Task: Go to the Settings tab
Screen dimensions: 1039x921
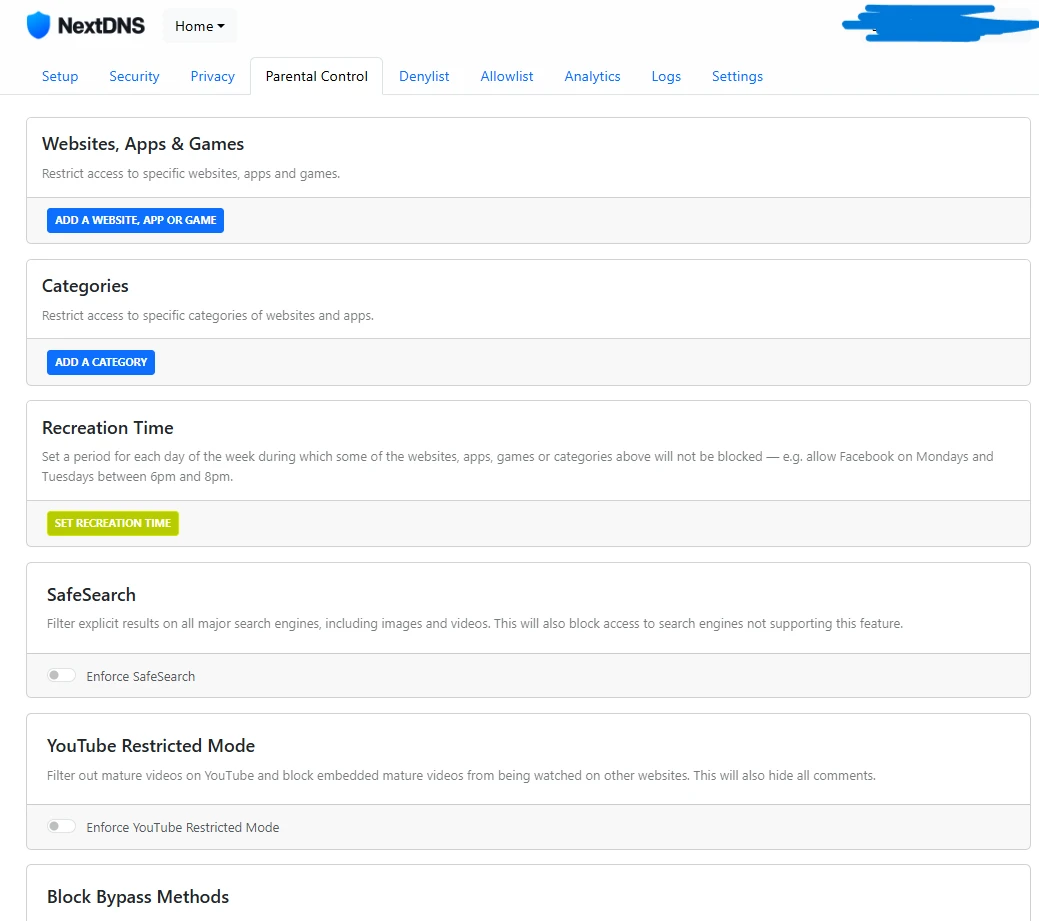Action: click(737, 76)
